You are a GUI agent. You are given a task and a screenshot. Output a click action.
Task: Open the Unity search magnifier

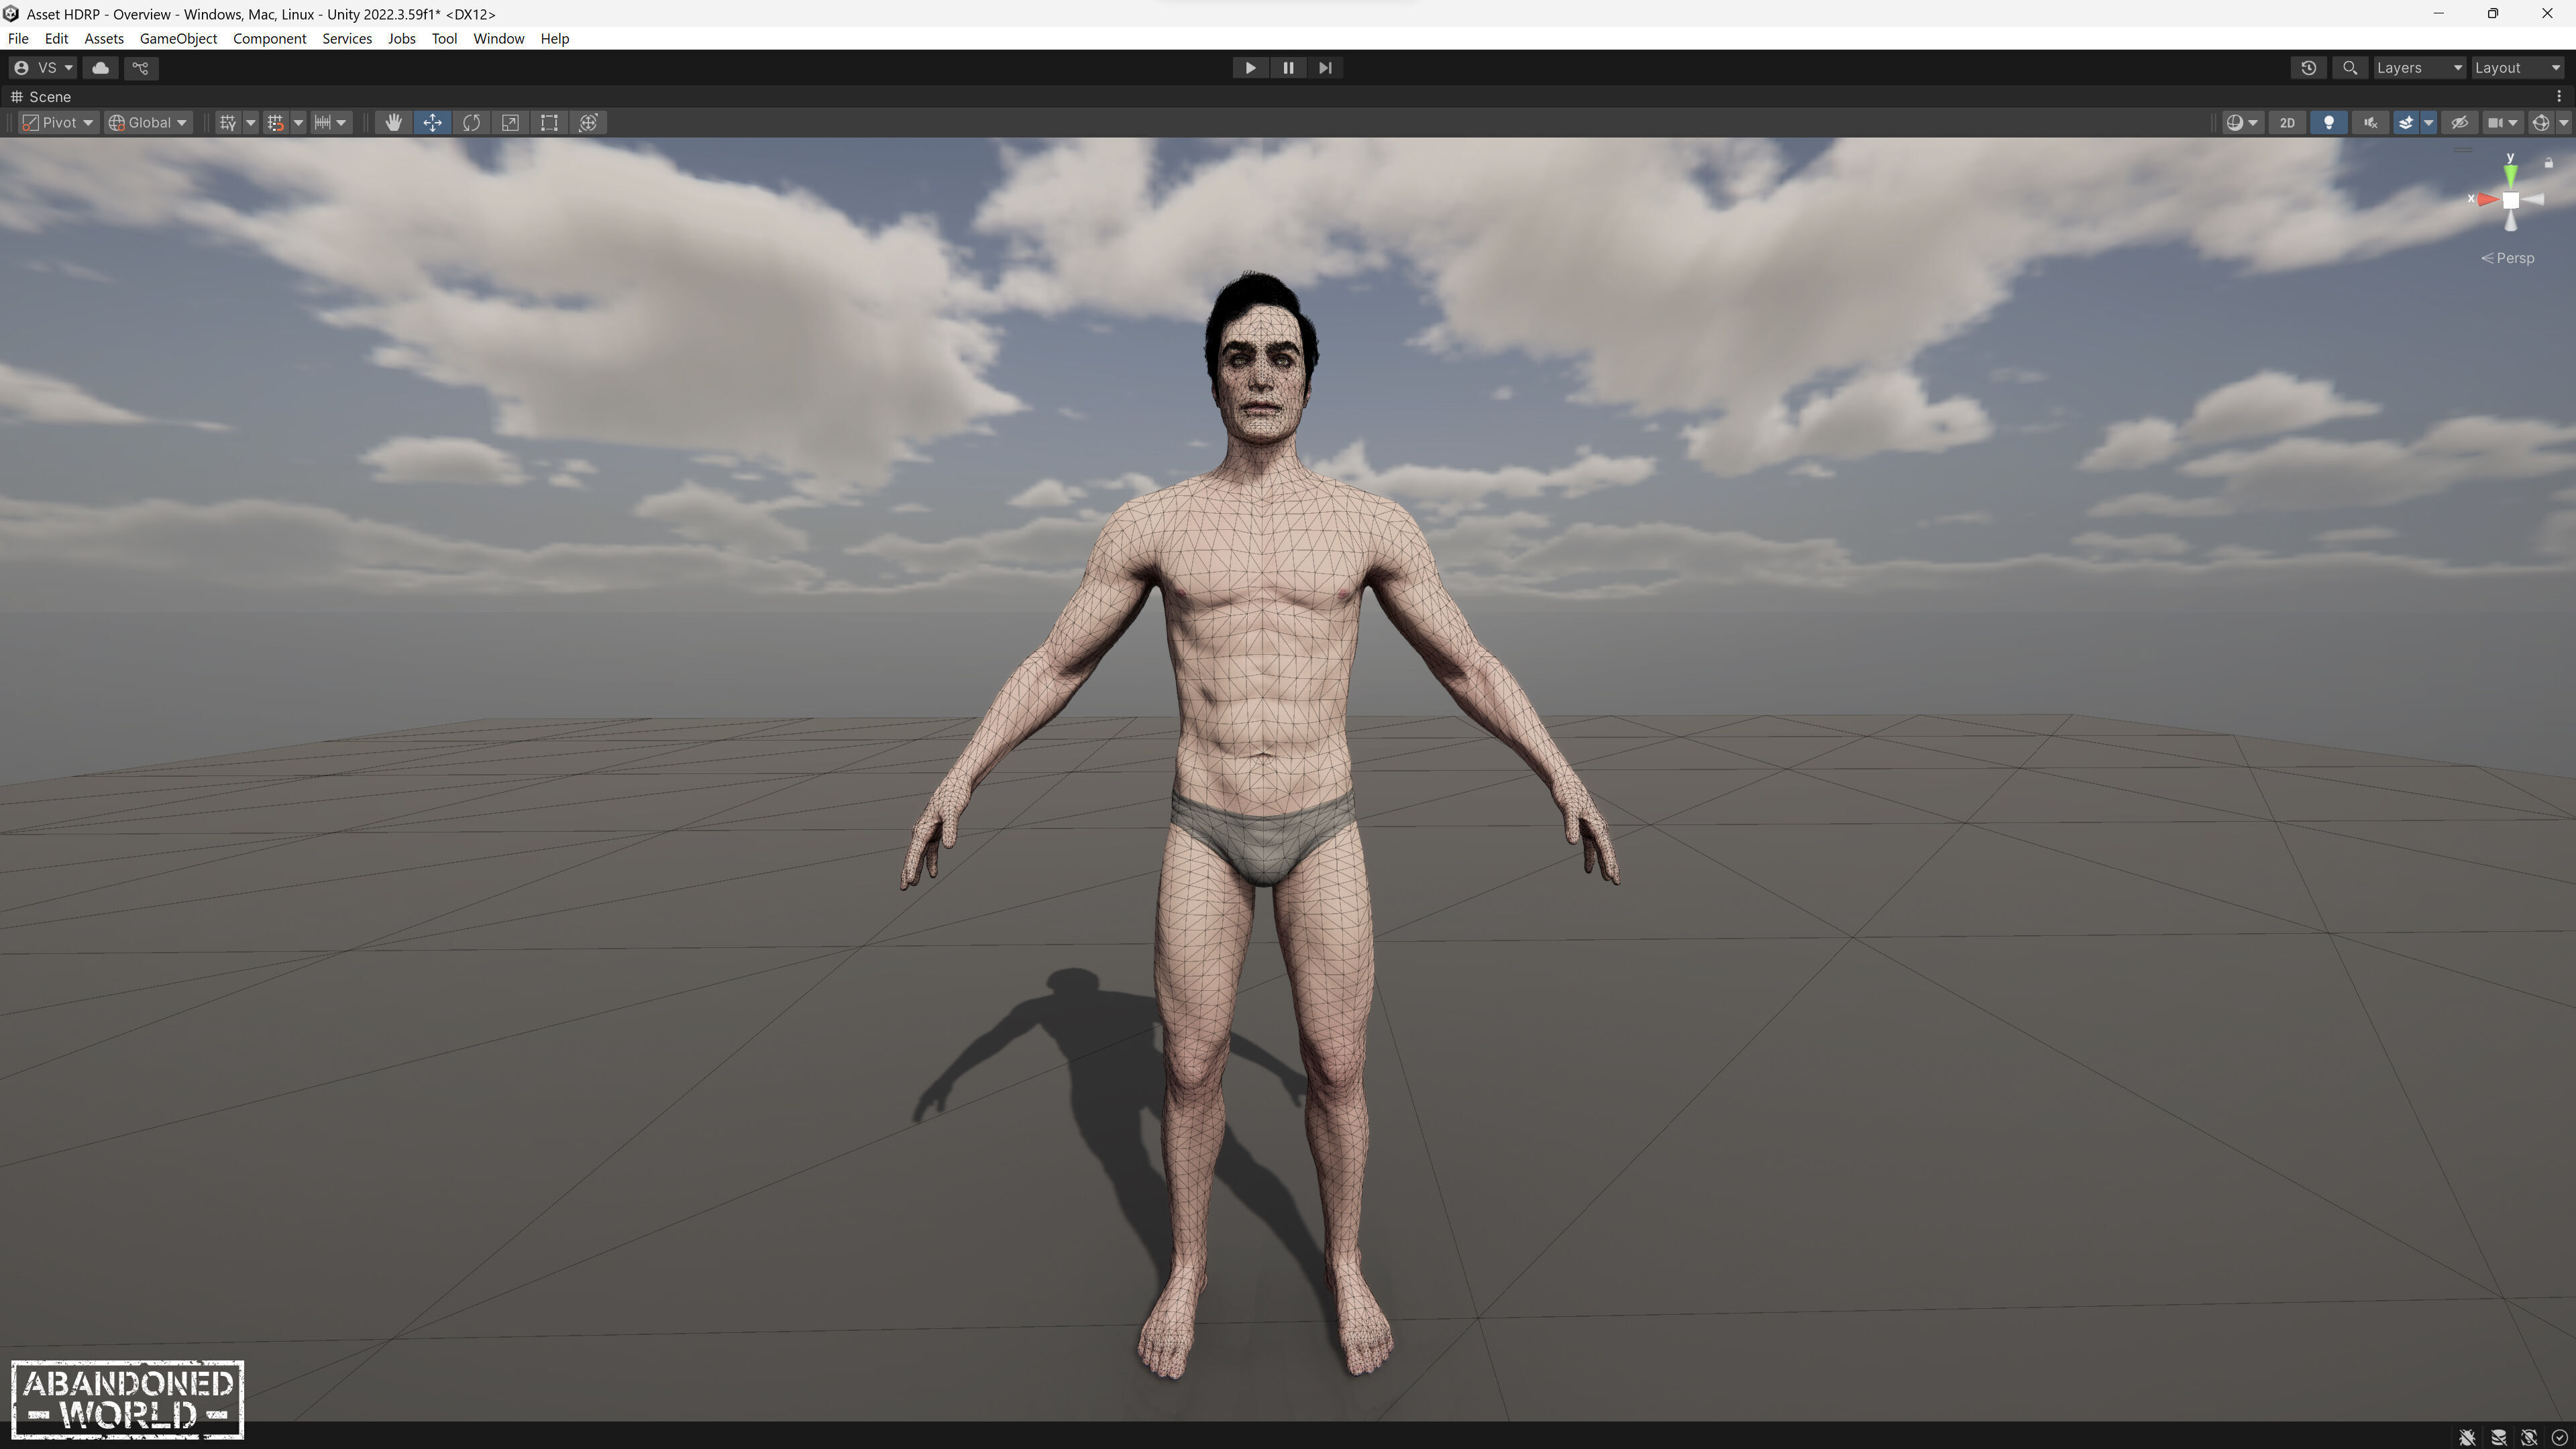(x=2350, y=67)
